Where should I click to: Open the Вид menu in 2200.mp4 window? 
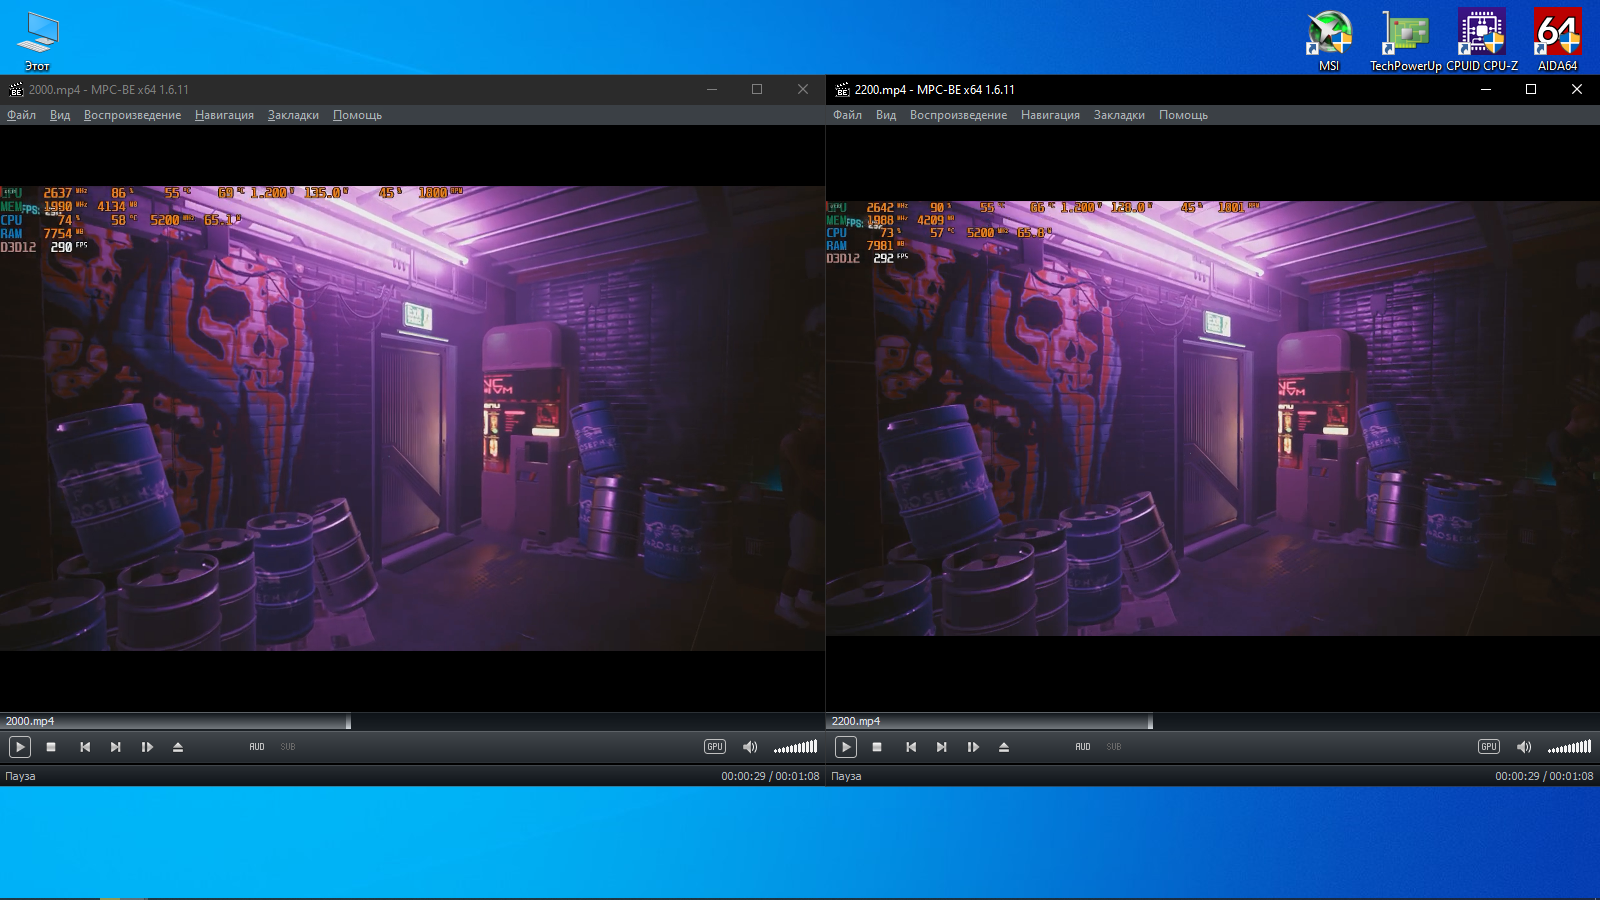pyautogui.click(x=886, y=115)
